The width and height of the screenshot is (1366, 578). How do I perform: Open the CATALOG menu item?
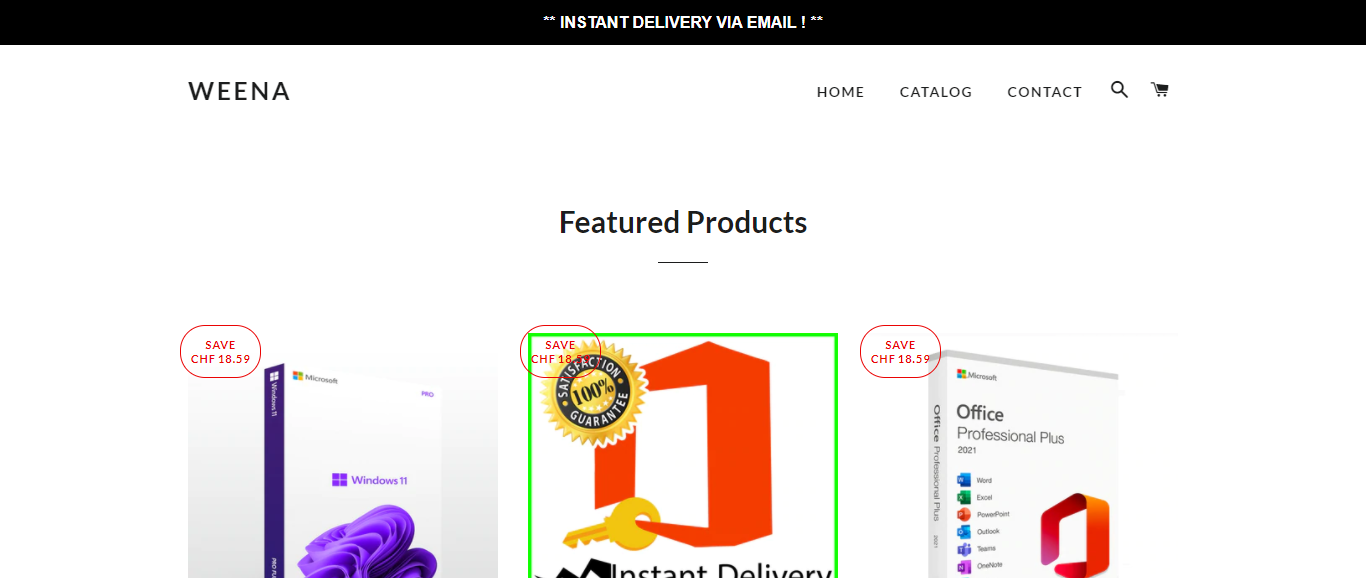click(x=936, y=92)
